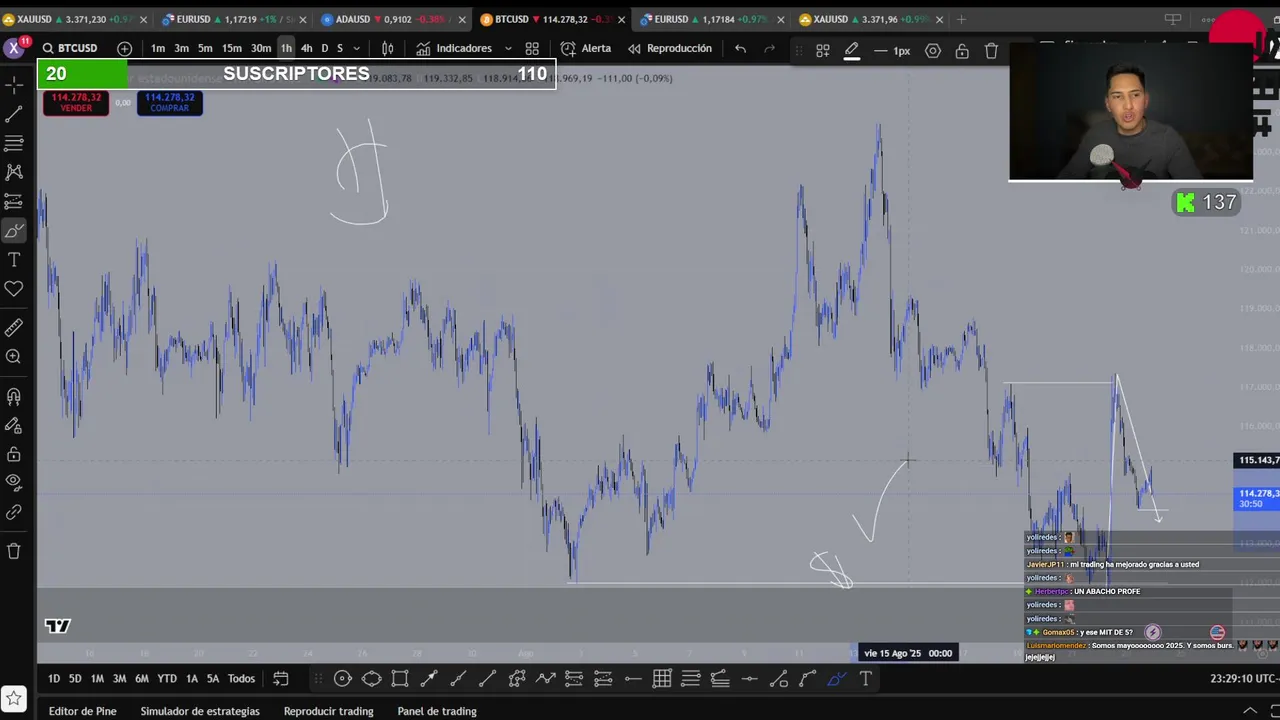Open drawing settings hexagon icon
Viewport: 1280px width, 720px height.
933,51
